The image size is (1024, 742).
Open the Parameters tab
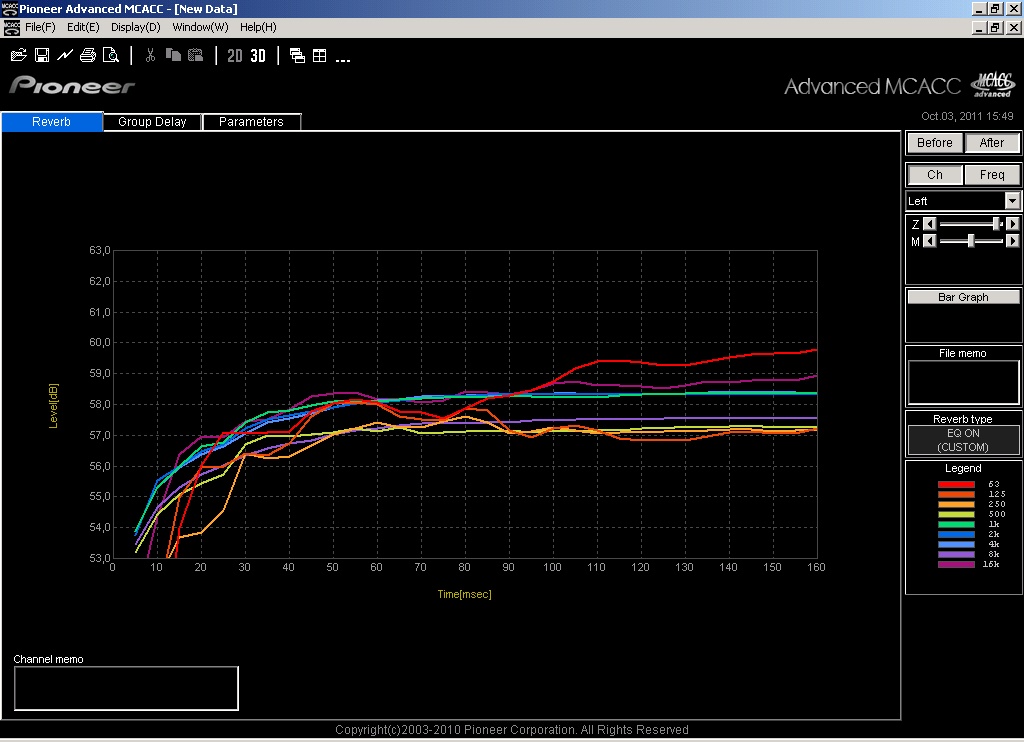(x=251, y=122)
